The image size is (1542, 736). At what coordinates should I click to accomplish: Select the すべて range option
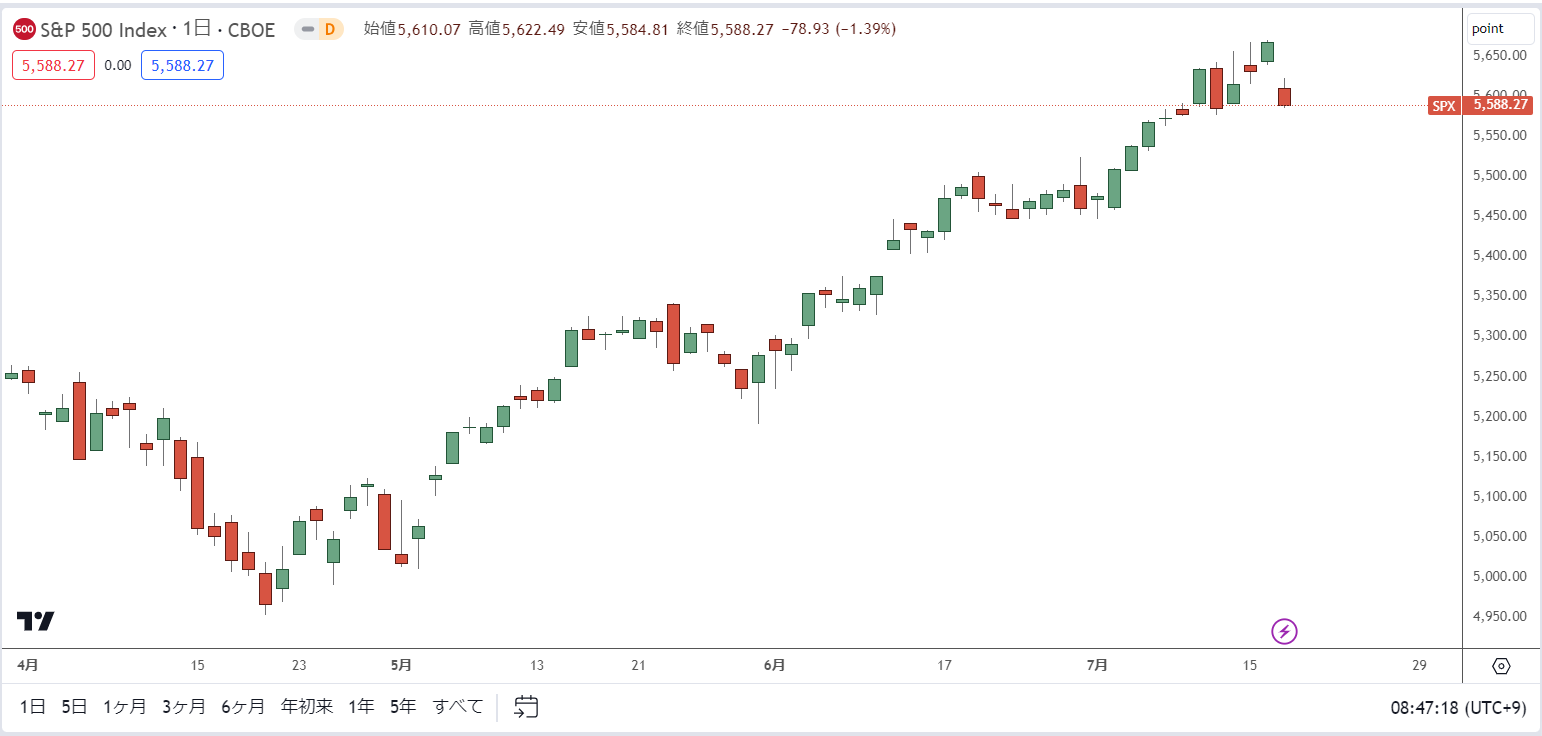click(458, 707)
